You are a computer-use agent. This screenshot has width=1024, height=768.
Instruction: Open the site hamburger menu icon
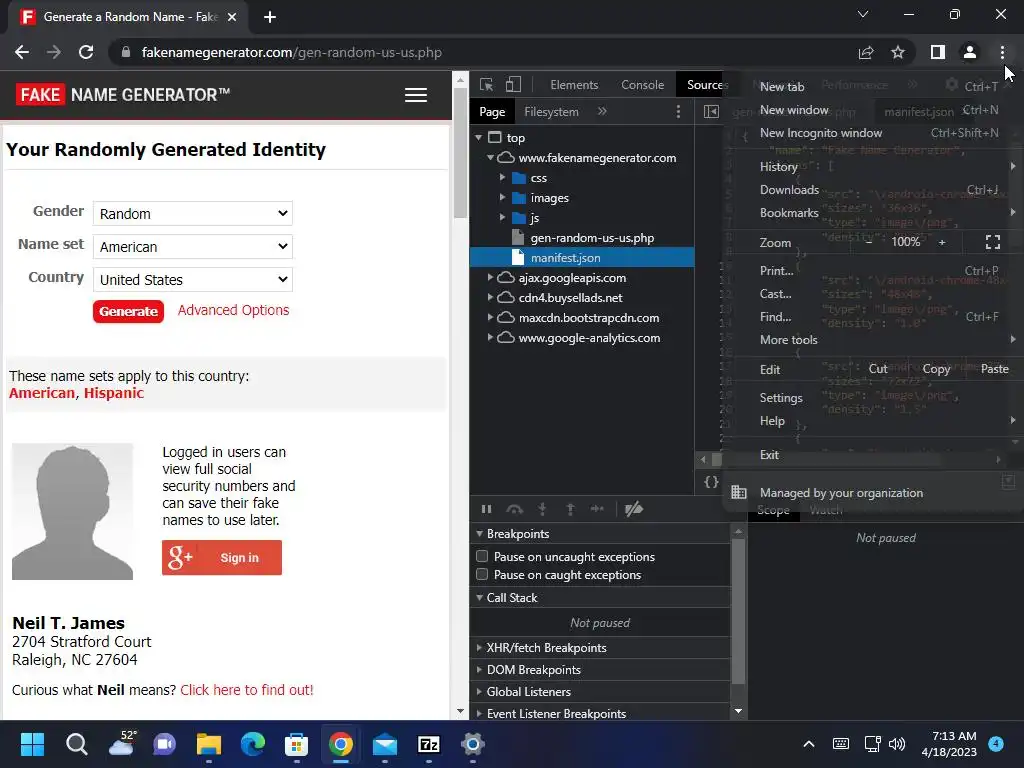416,95
